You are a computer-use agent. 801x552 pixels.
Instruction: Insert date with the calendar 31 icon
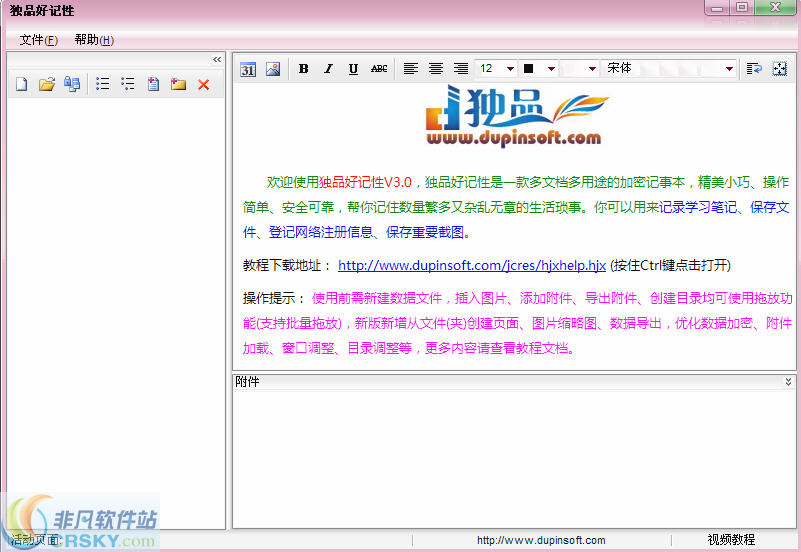(x=248, y=69)
